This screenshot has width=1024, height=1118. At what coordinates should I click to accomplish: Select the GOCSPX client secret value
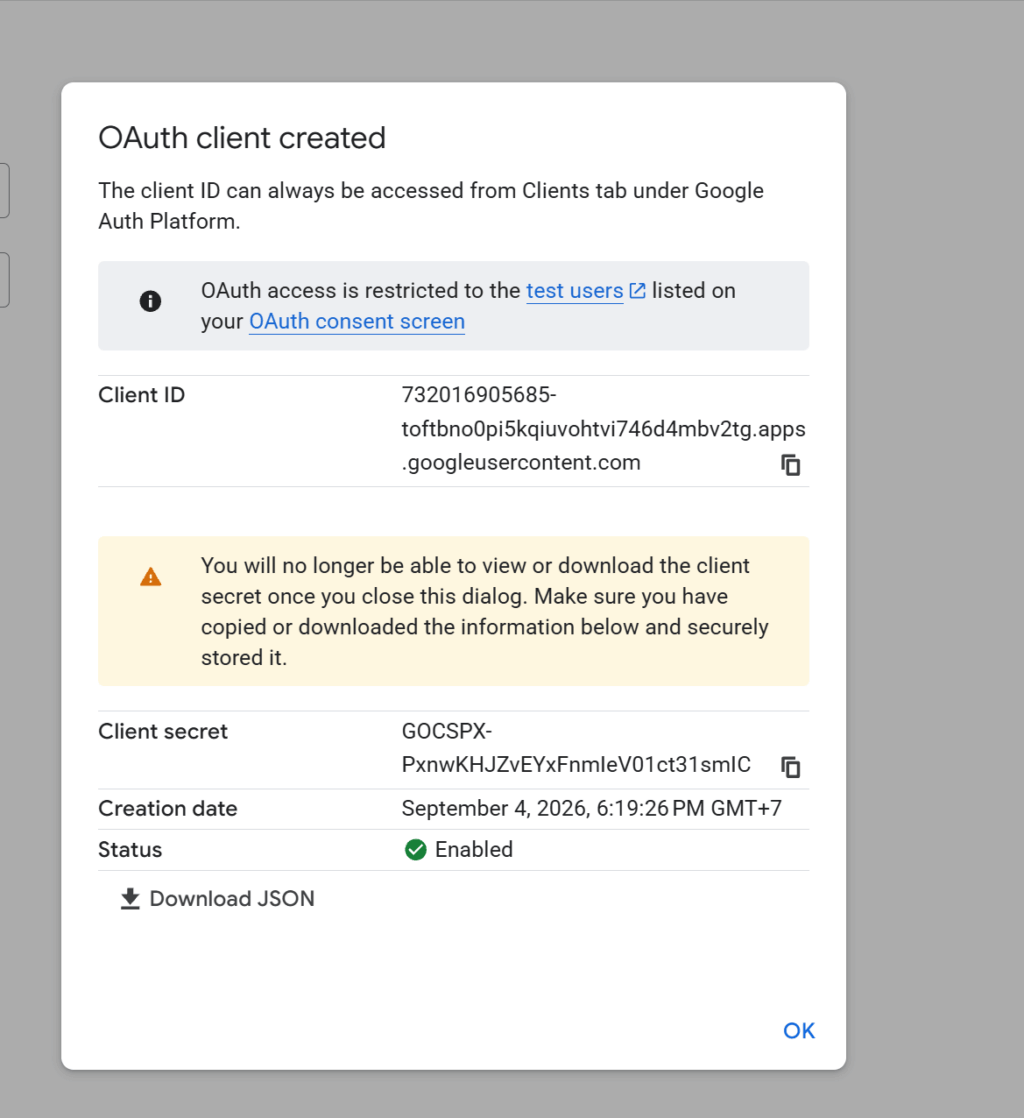(x=576, y=748)
